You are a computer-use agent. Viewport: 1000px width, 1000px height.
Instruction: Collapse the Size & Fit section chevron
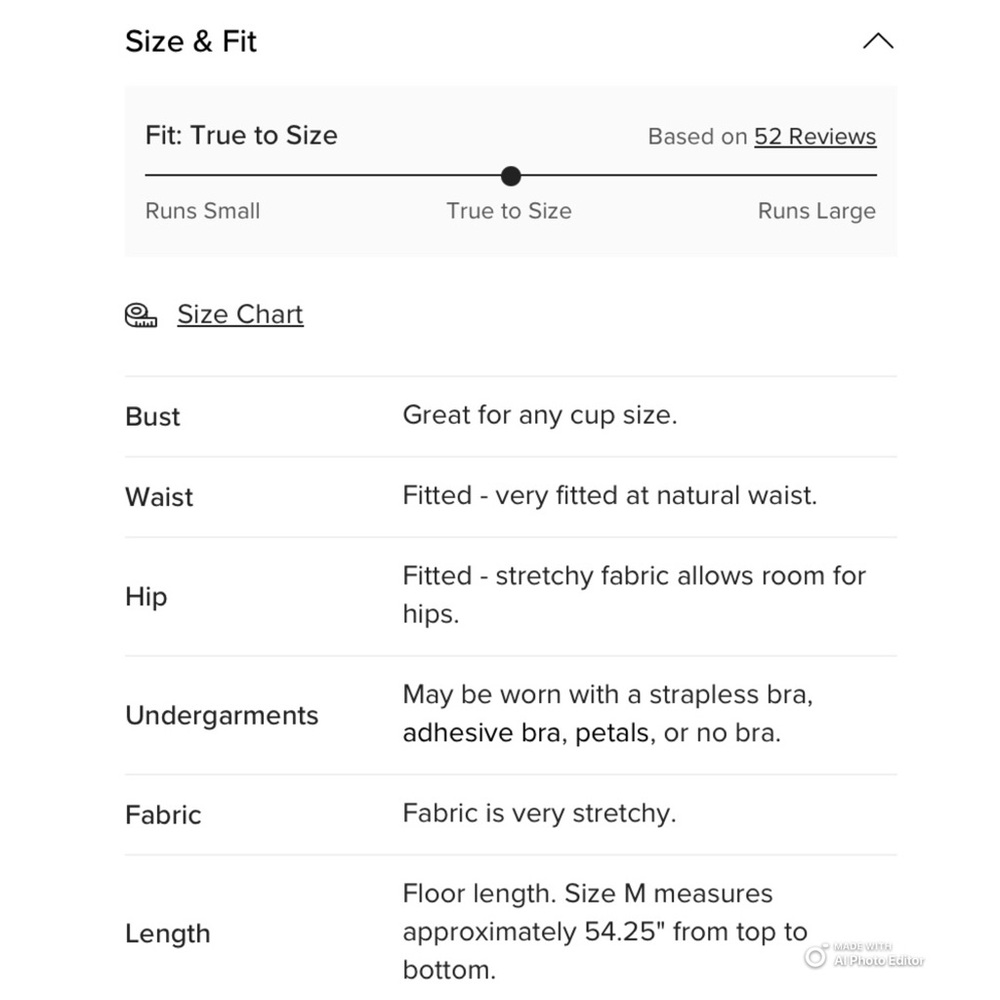877,41
